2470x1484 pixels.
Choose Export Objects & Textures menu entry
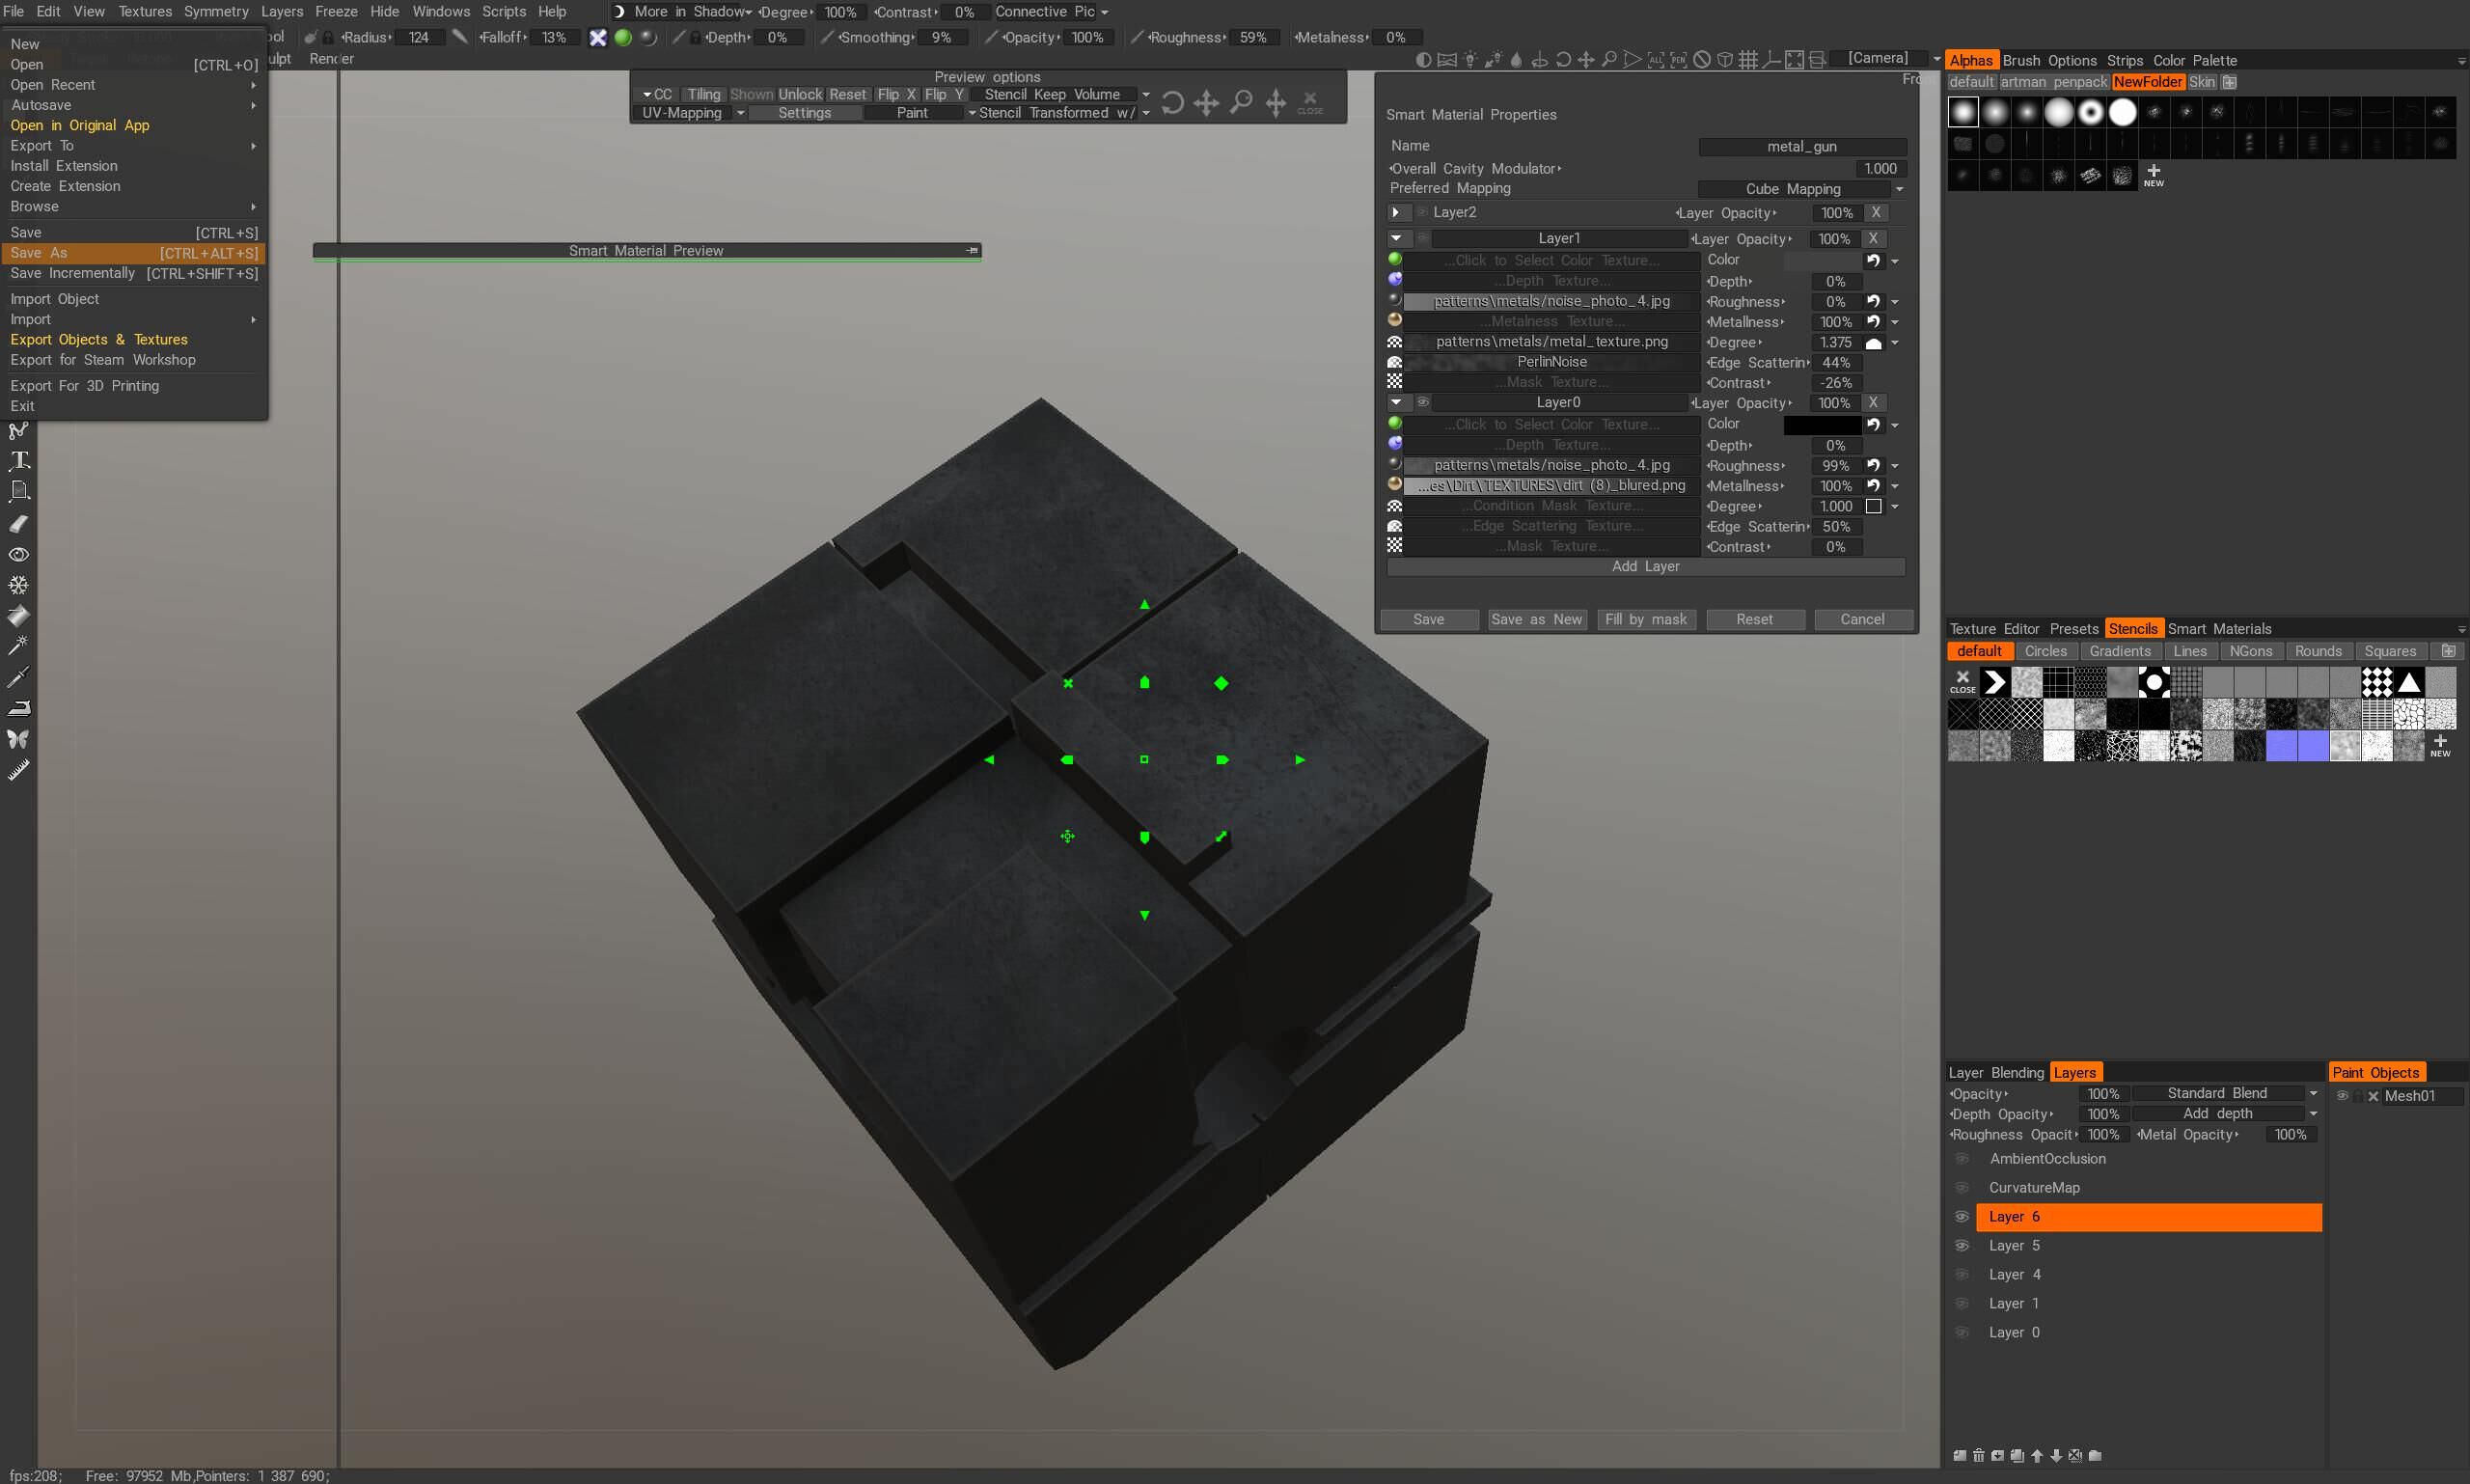click(99, 339)
